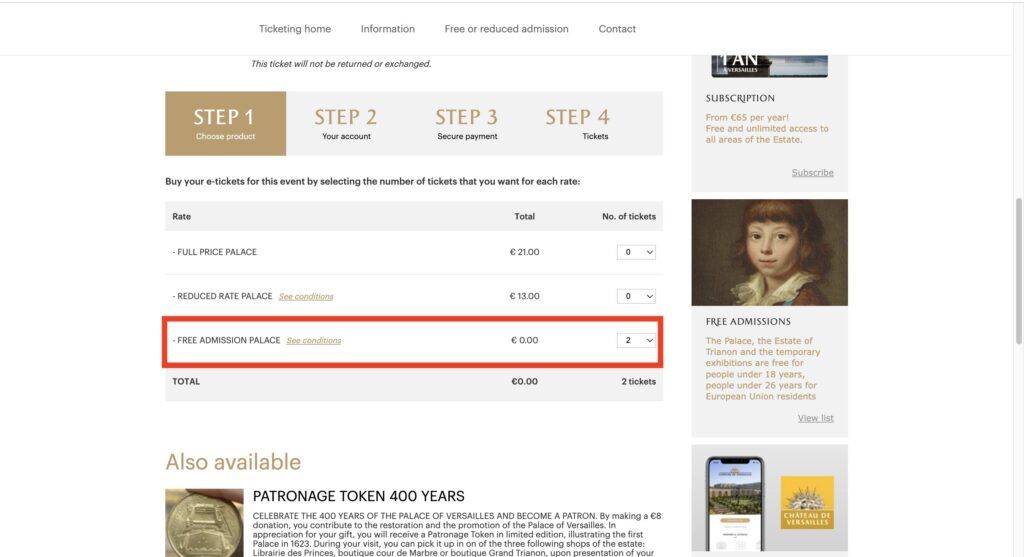Click the mobile app phone image
Viewport: 1024px width, 557px height.
point(735,505)
